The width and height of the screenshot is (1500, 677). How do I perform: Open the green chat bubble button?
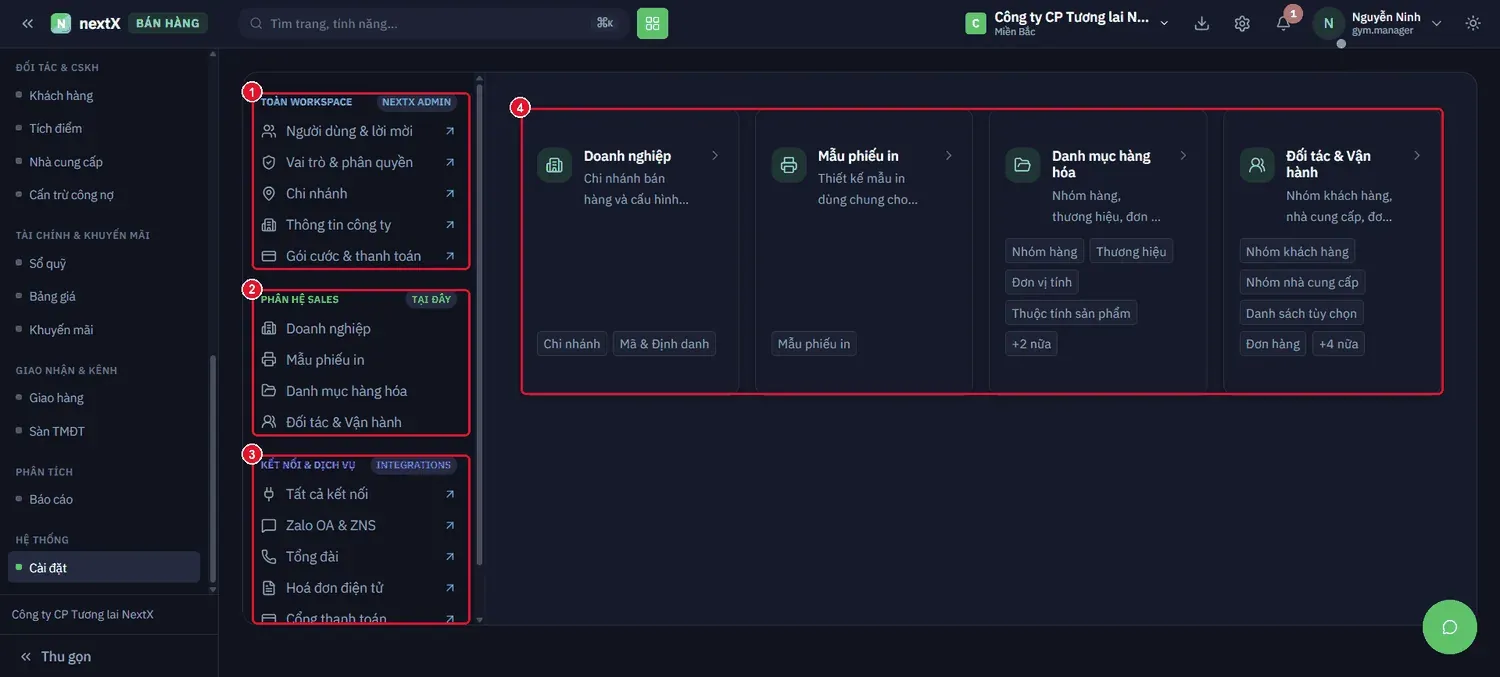pyautogui.click(x=1449, y=627)
